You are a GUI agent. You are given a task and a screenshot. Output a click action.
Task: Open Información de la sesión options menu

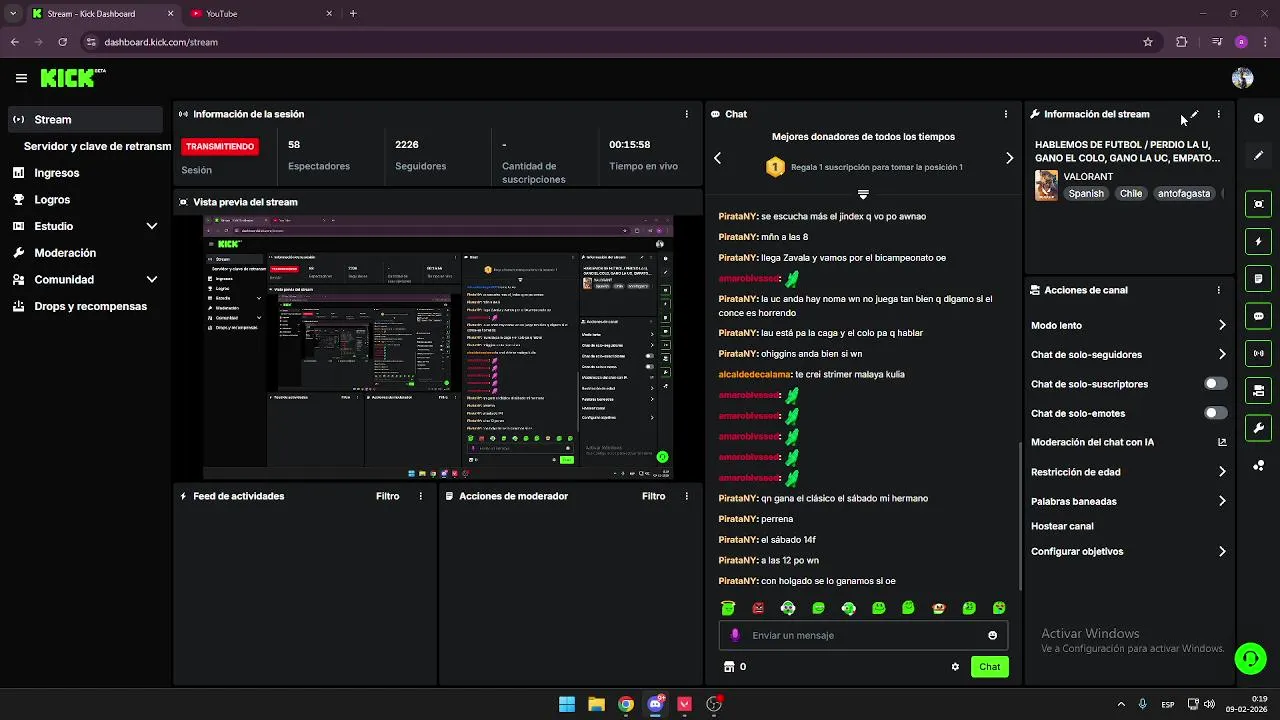click(x=686, y=114)
